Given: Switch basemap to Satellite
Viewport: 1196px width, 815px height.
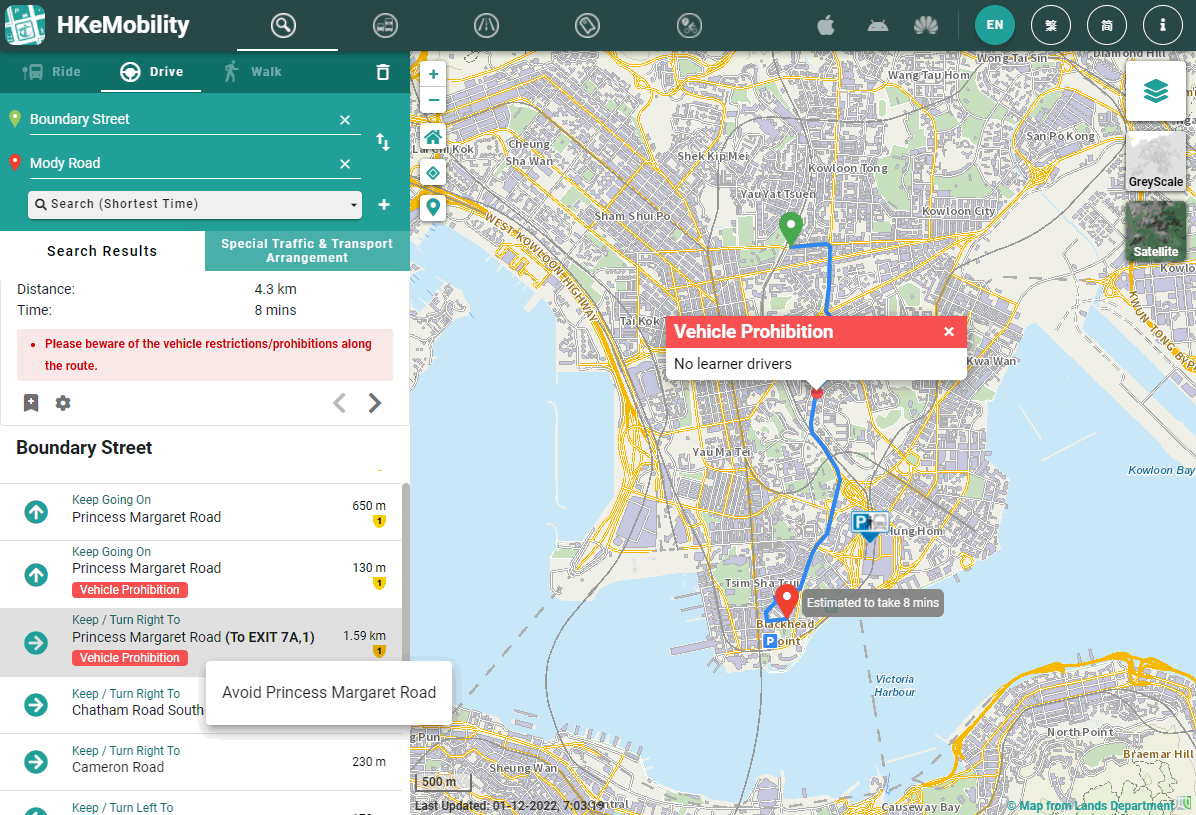Looking at the screenshot, I should (x=1156, y=231).
